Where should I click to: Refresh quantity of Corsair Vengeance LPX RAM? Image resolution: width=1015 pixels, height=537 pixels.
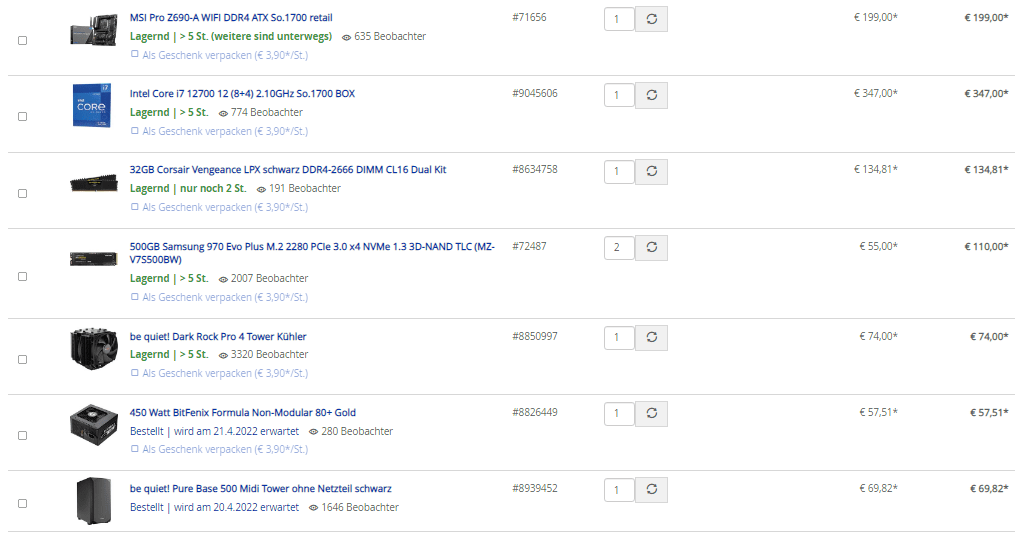pos(651,171)
